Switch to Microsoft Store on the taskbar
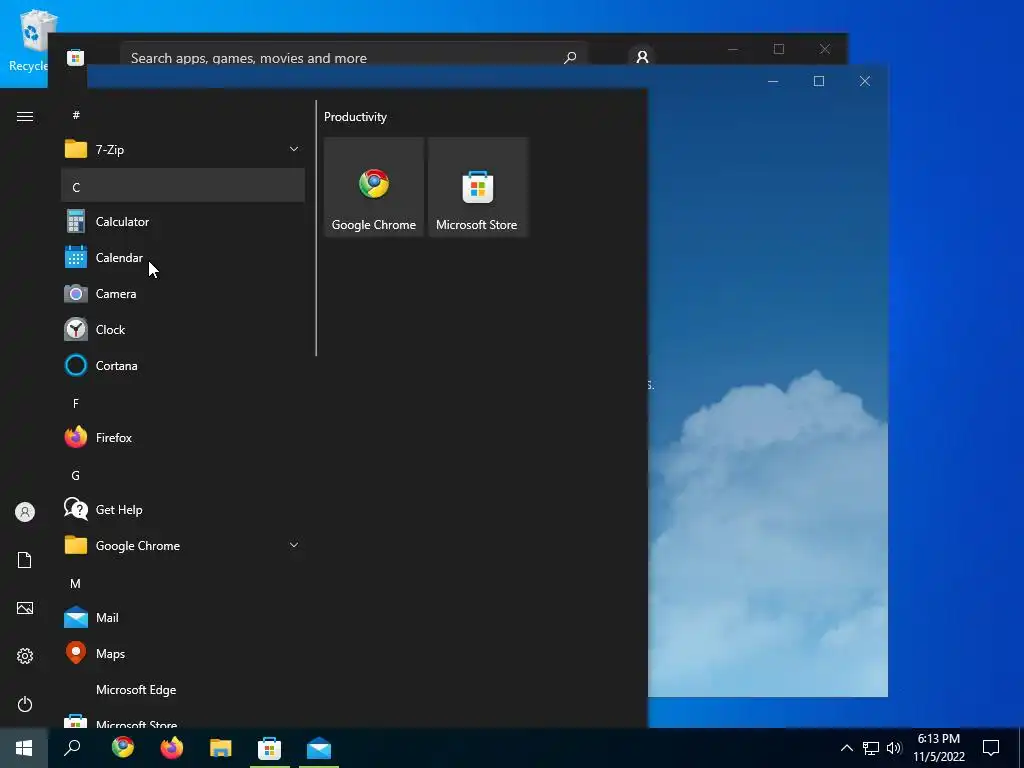 tap(270, 748)
